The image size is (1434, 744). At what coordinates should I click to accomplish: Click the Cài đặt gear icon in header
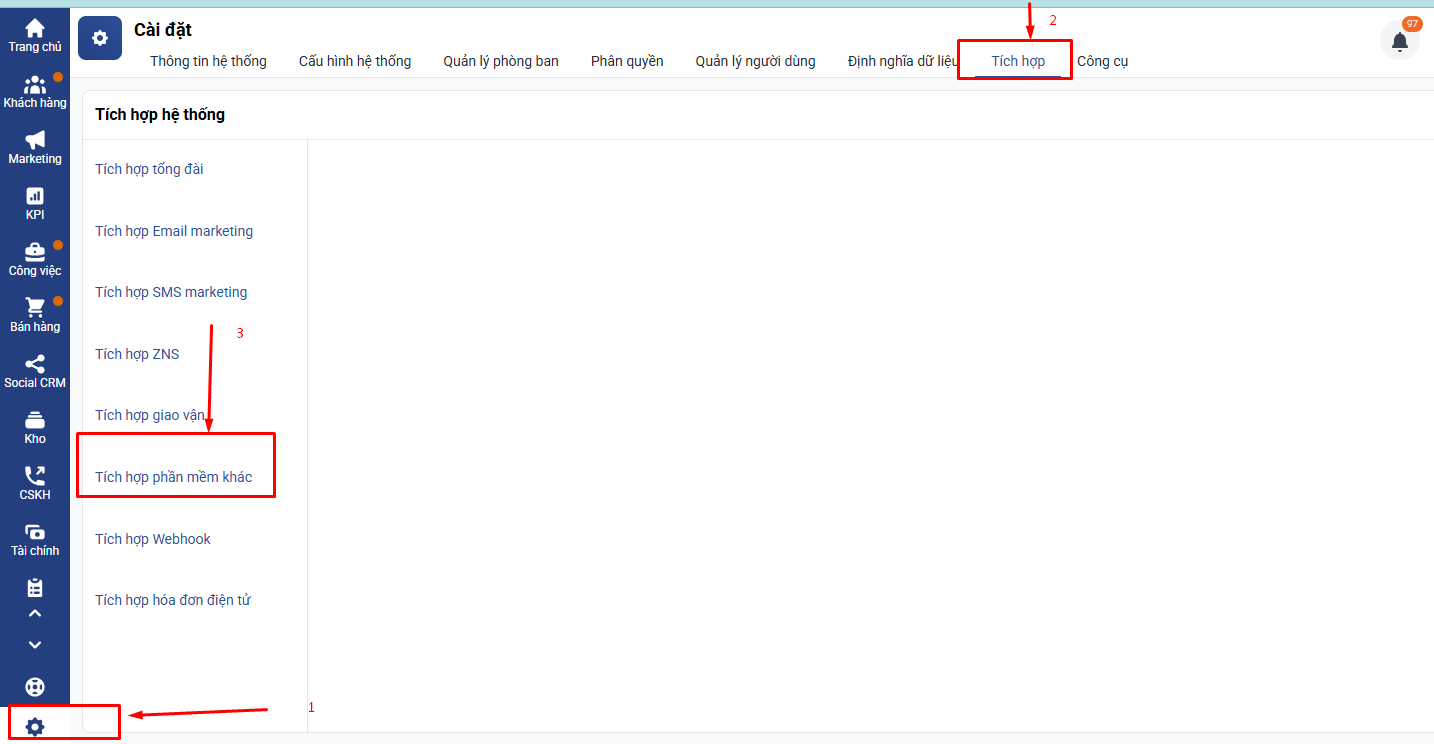click(x=100, y=38)
